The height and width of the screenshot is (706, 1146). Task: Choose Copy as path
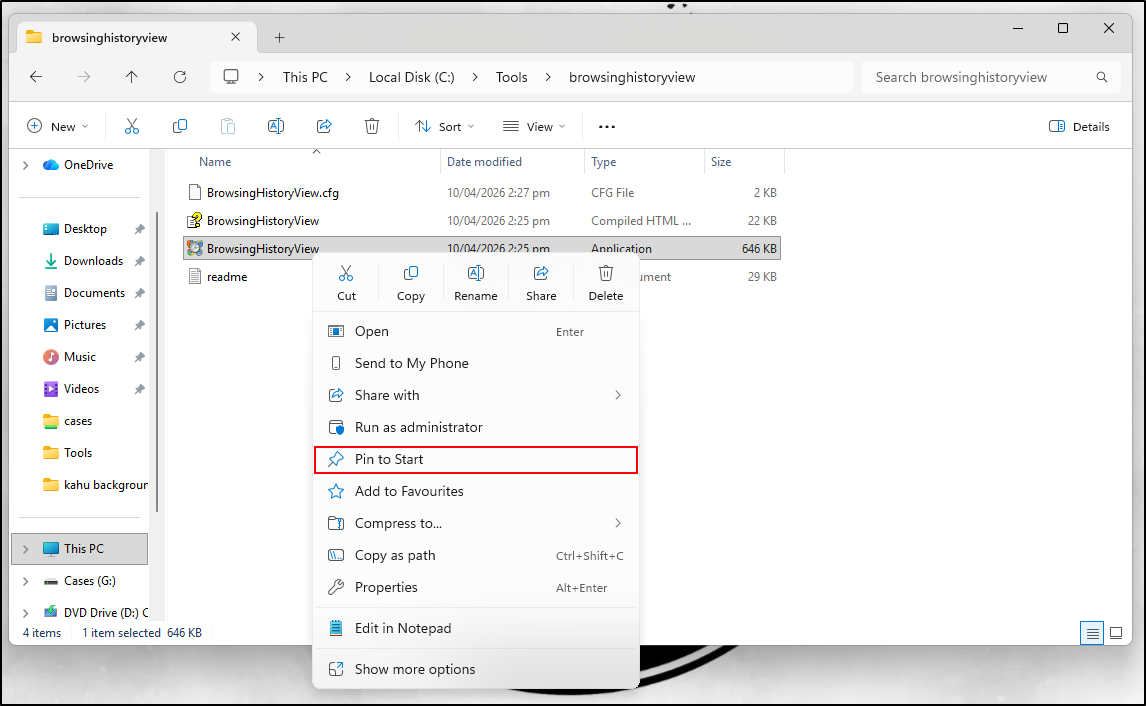tap(476, 555)
